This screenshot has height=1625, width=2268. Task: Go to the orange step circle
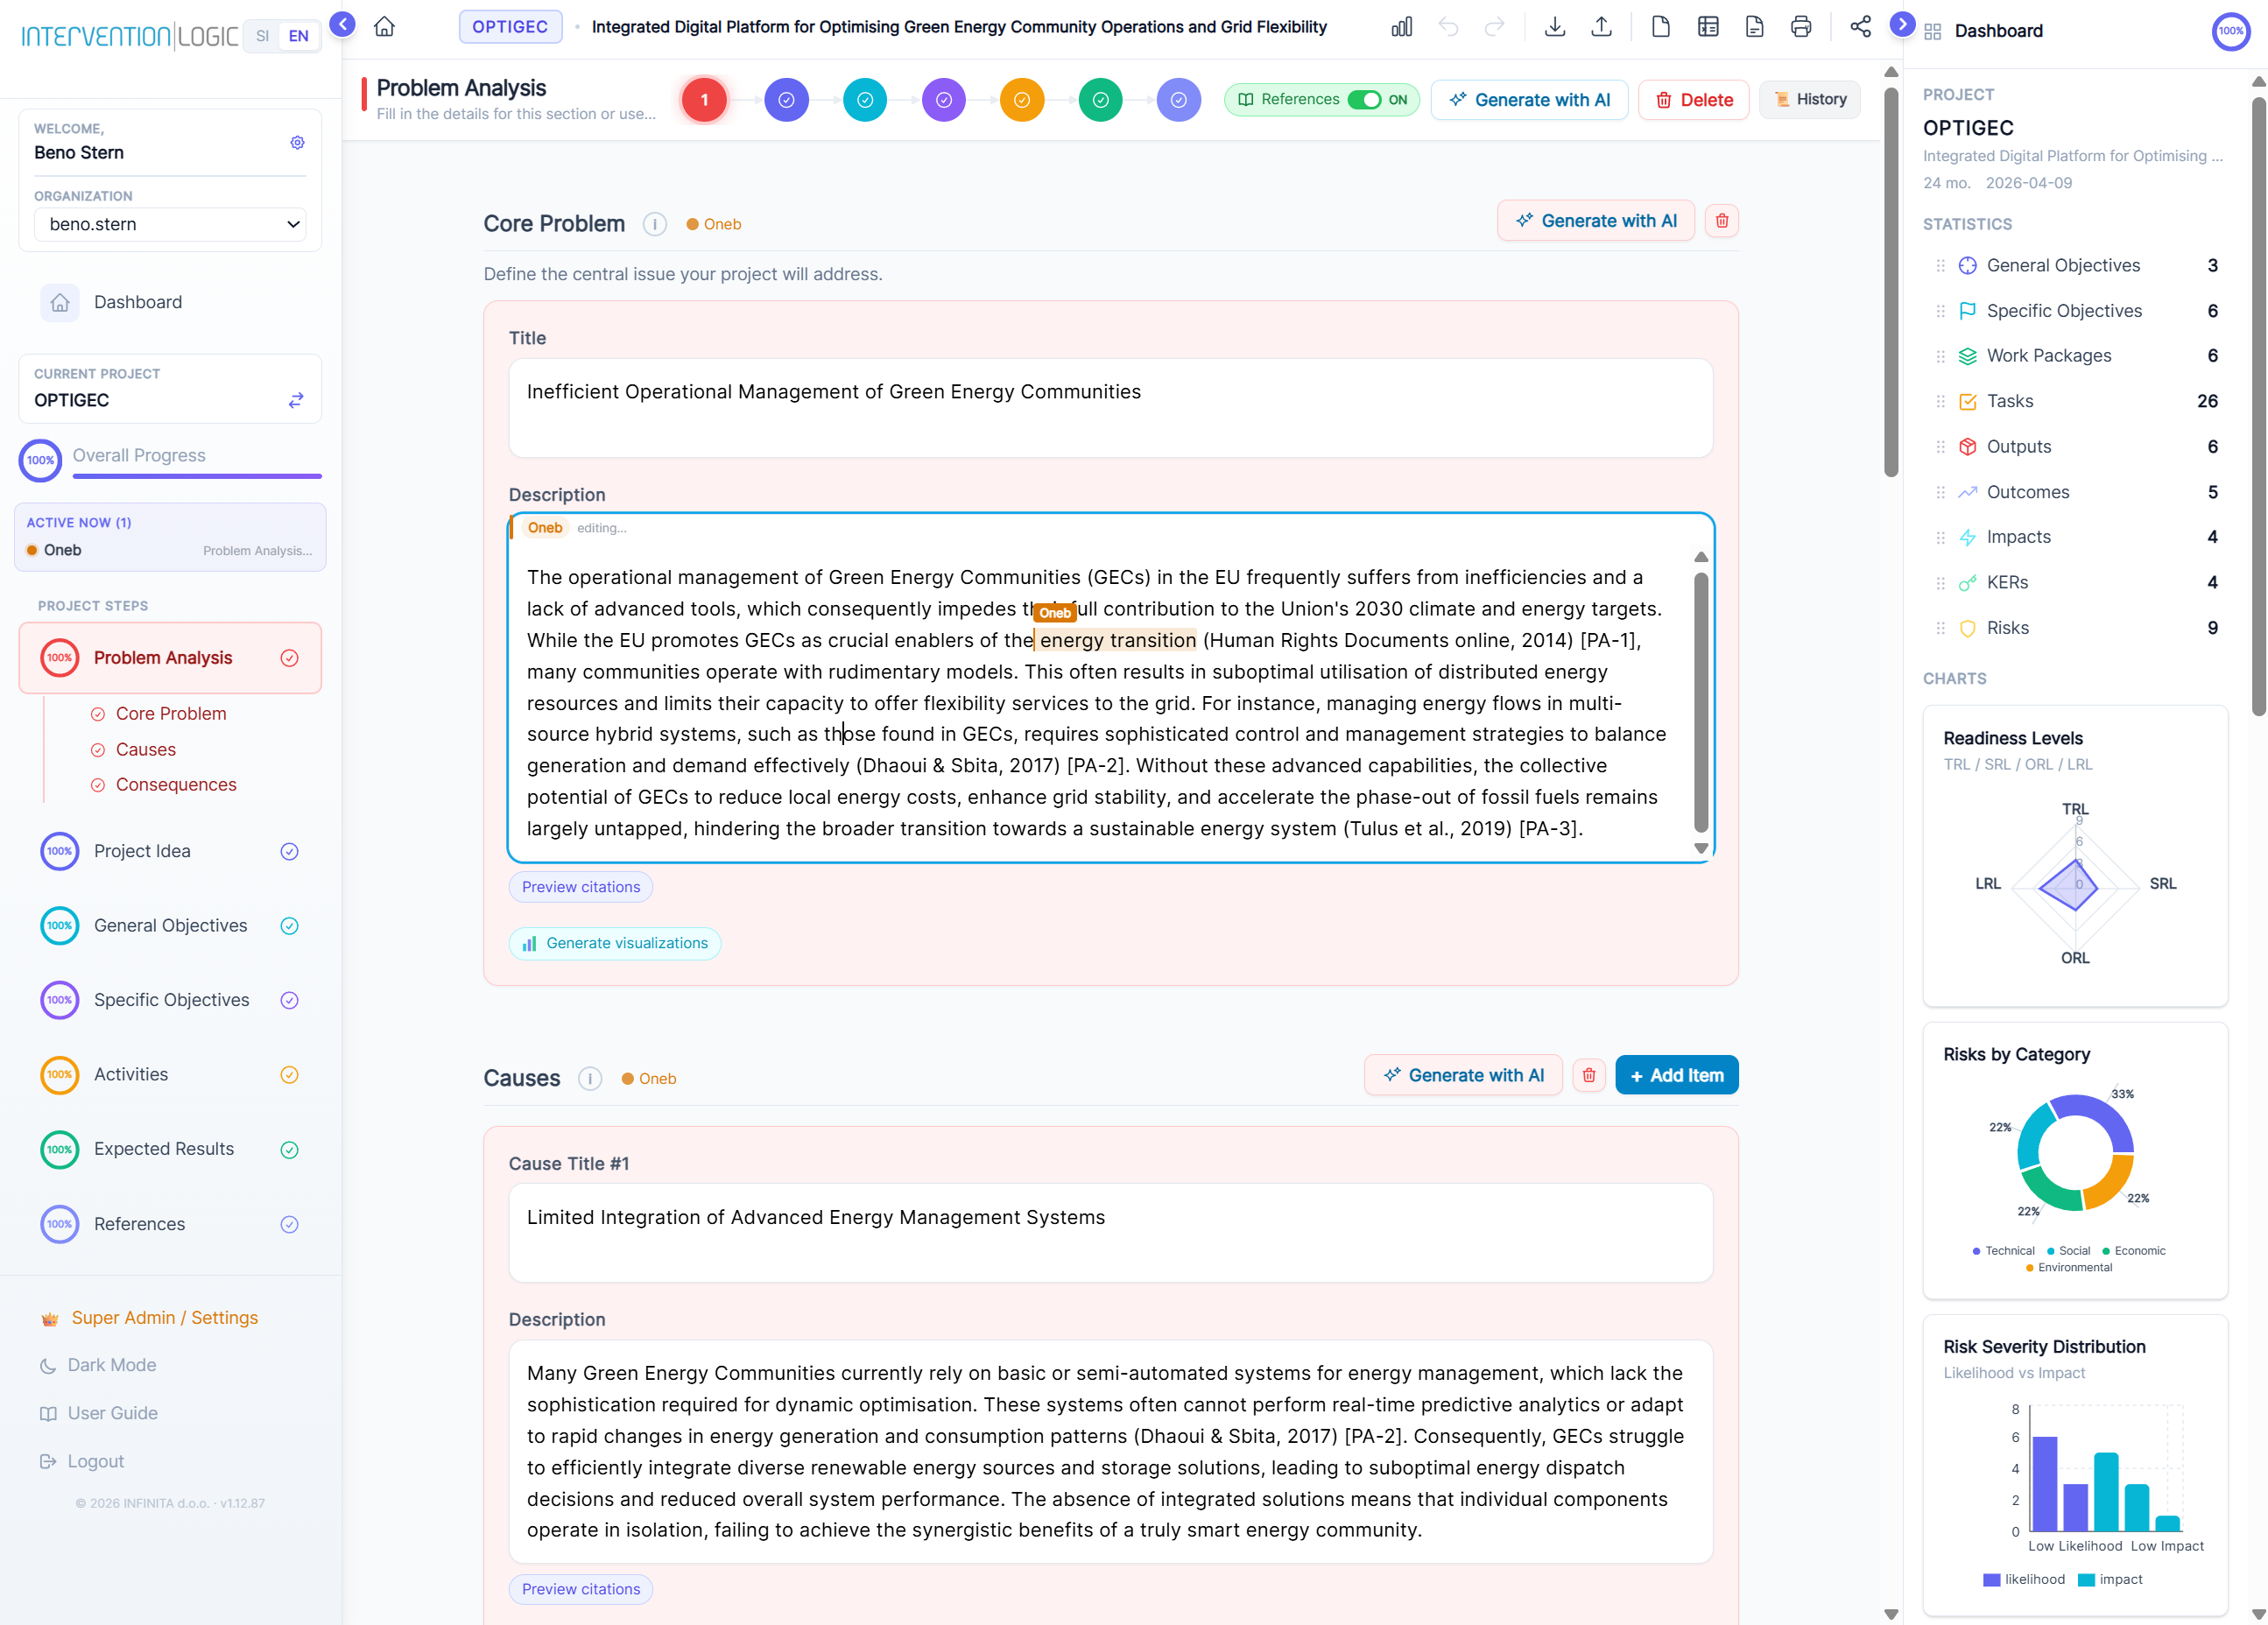point(1022,100)
